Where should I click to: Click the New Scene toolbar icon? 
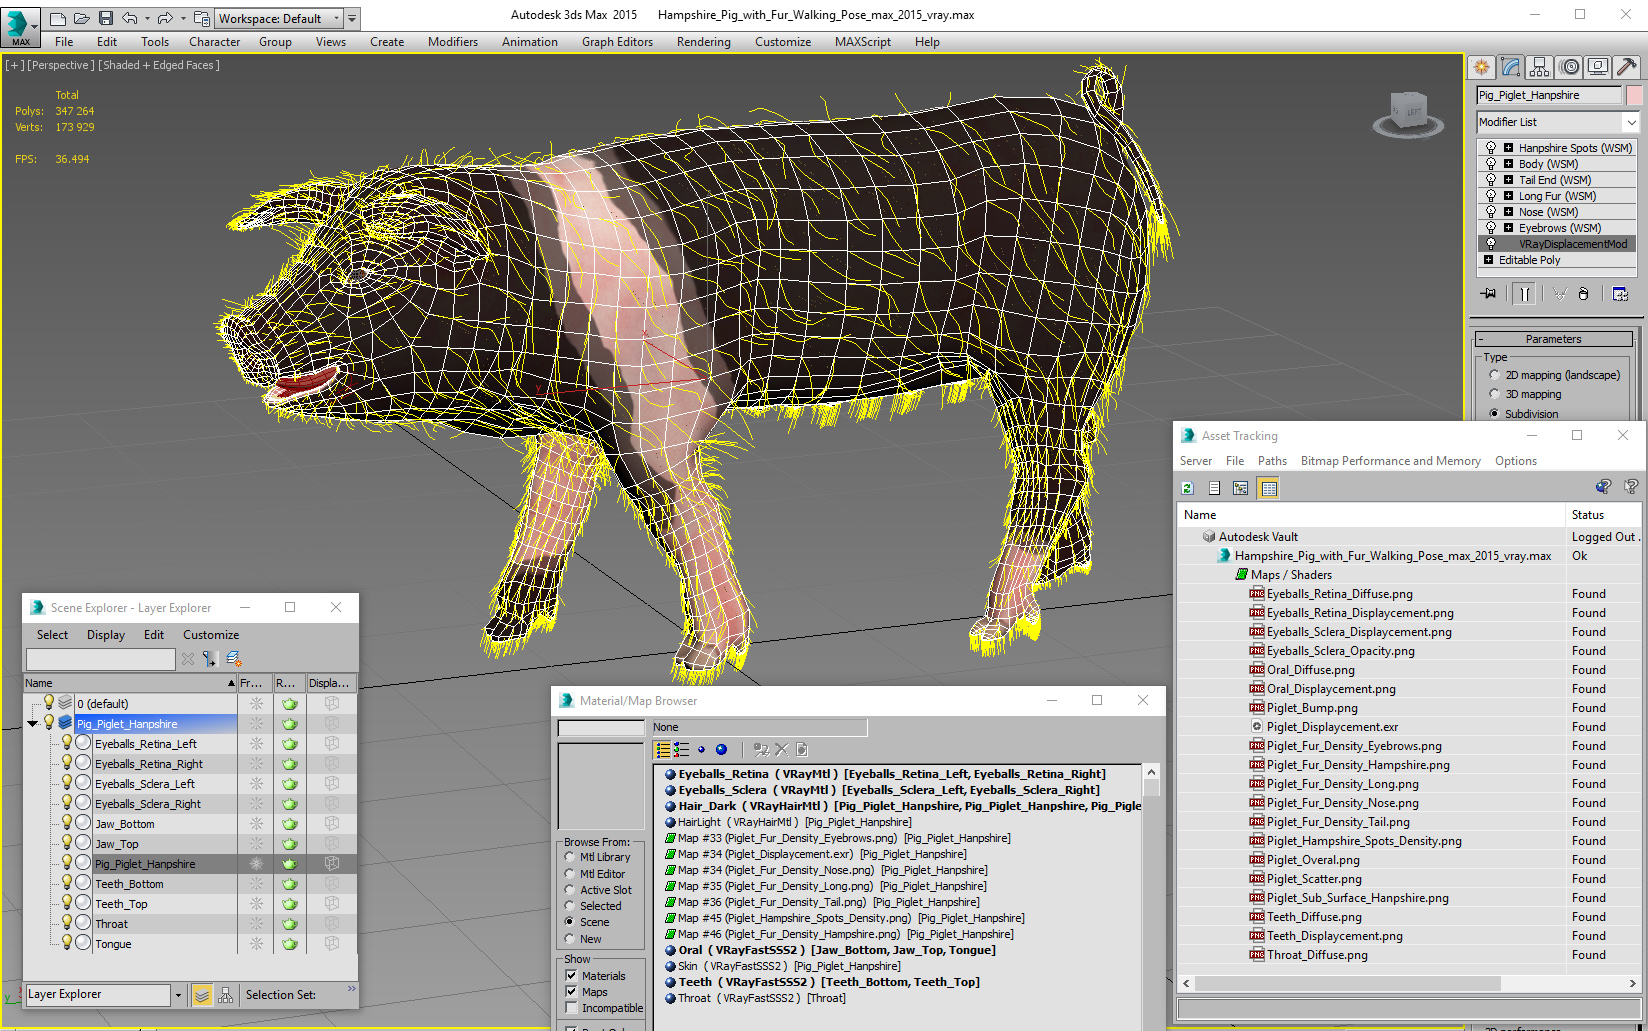[58, 18]
